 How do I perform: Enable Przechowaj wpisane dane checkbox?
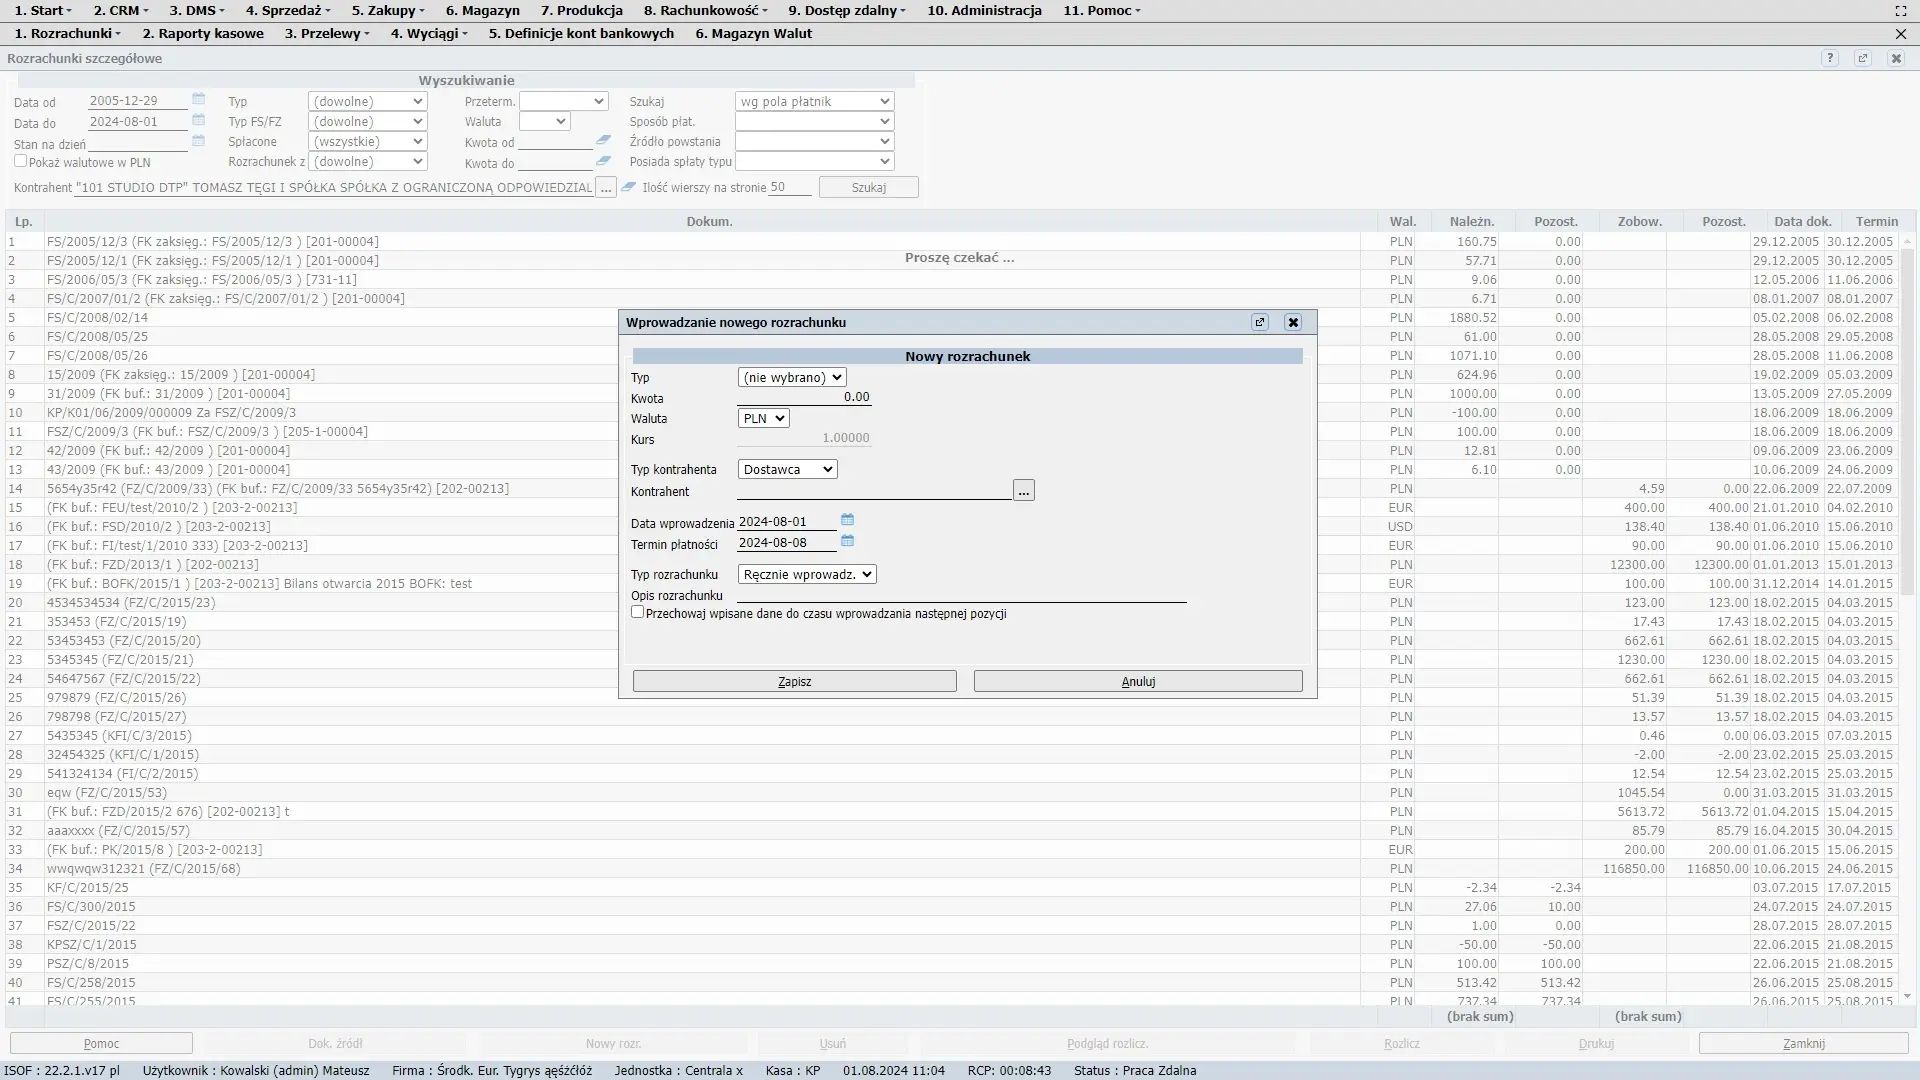point(637,612)
